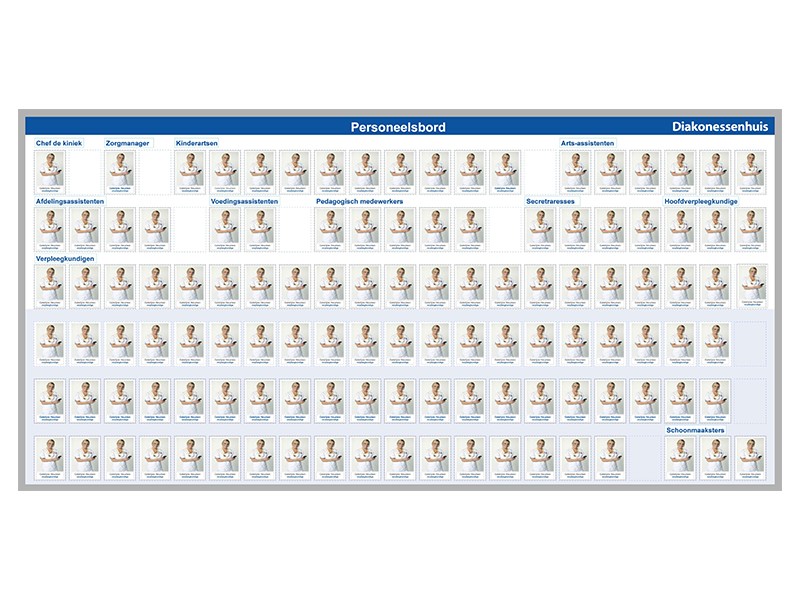This screenshot has width=800, height=600.
Task: Open the staff photo under Zorgmanager
Action: 120,172
